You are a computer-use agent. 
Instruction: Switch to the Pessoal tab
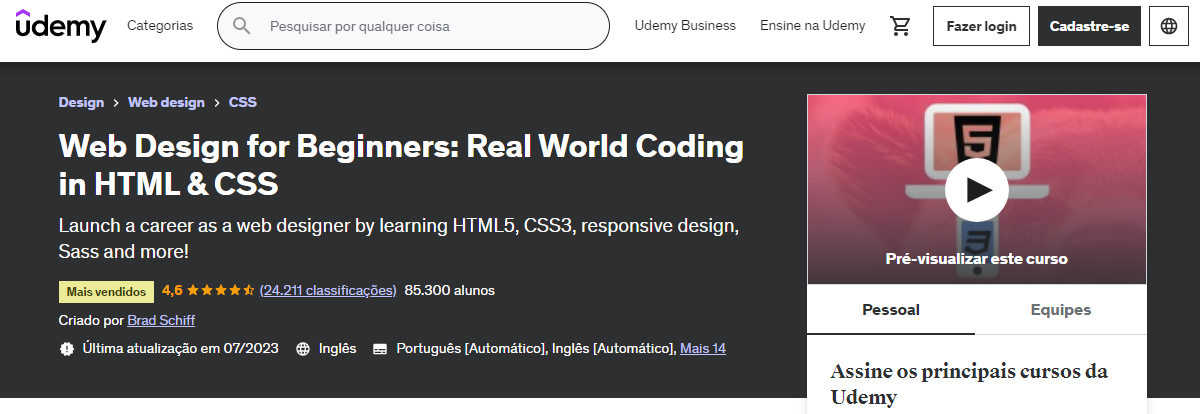(891, 310)
